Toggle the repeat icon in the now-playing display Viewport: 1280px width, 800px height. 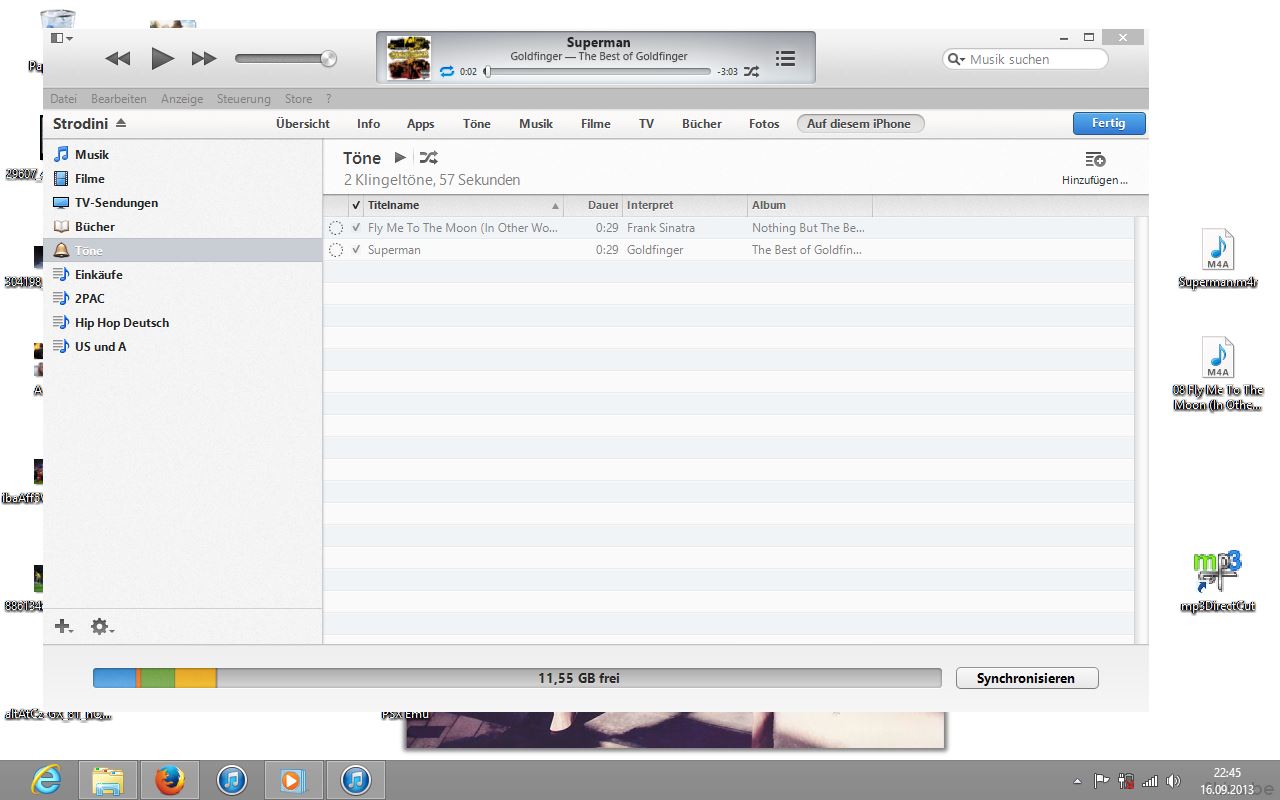pos(447,72)
